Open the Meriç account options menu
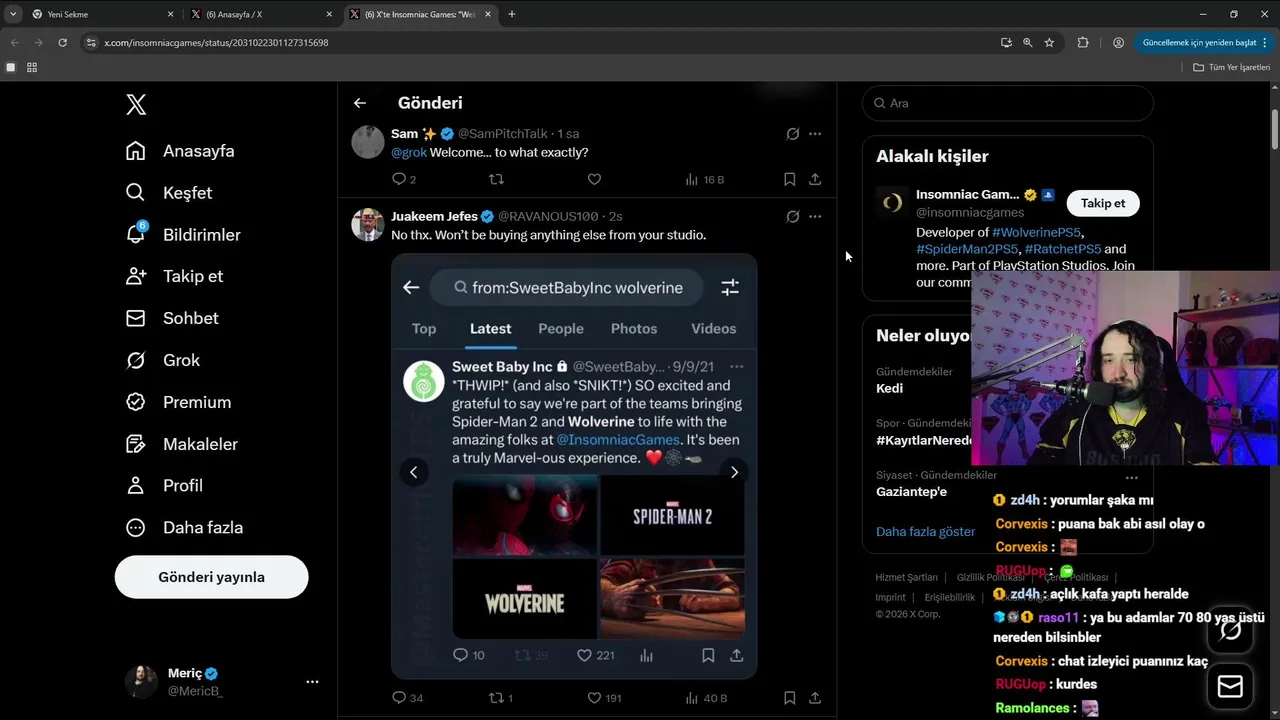This screenshot has width=1280, height=720. point(312,681)
